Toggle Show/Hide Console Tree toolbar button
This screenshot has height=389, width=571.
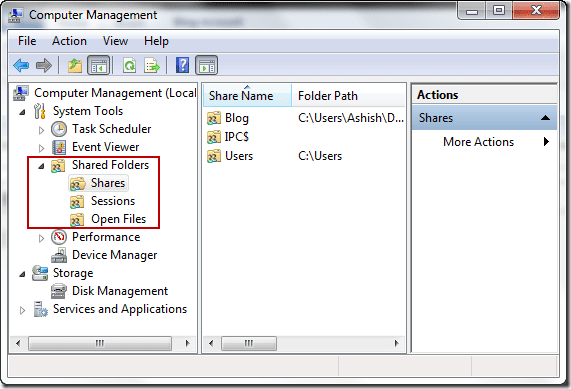98,66
